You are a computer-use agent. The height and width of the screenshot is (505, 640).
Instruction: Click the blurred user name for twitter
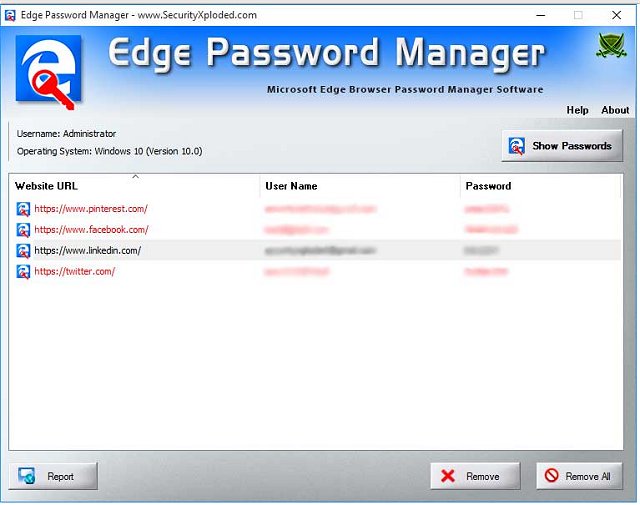point(297,271)
